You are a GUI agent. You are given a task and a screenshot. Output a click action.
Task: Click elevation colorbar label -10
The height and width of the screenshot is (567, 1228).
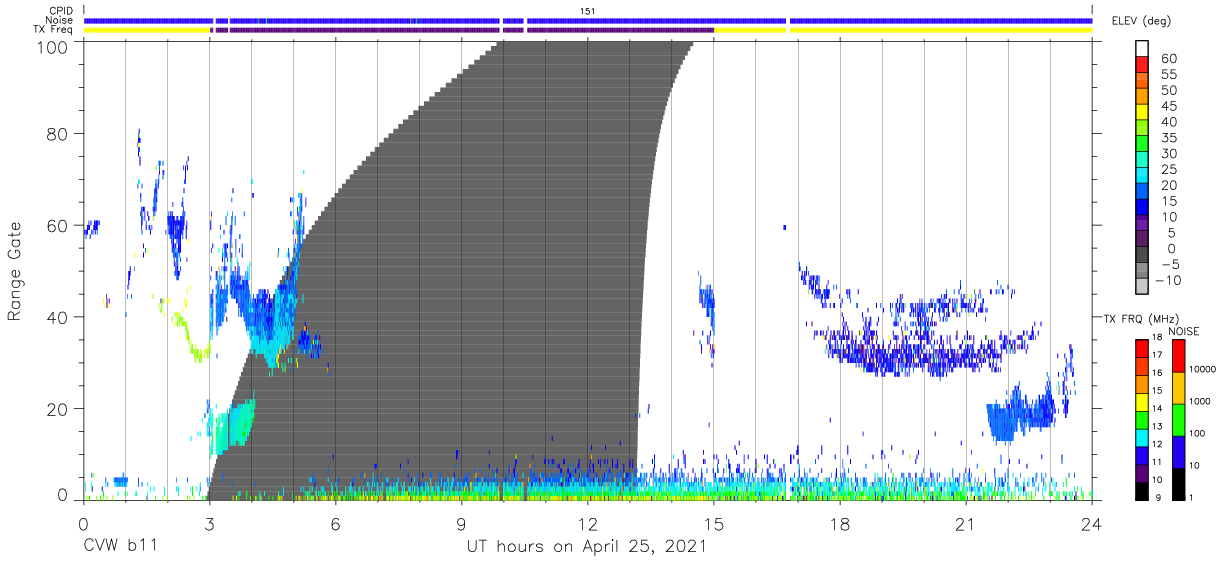click(x=1169, y=281)
